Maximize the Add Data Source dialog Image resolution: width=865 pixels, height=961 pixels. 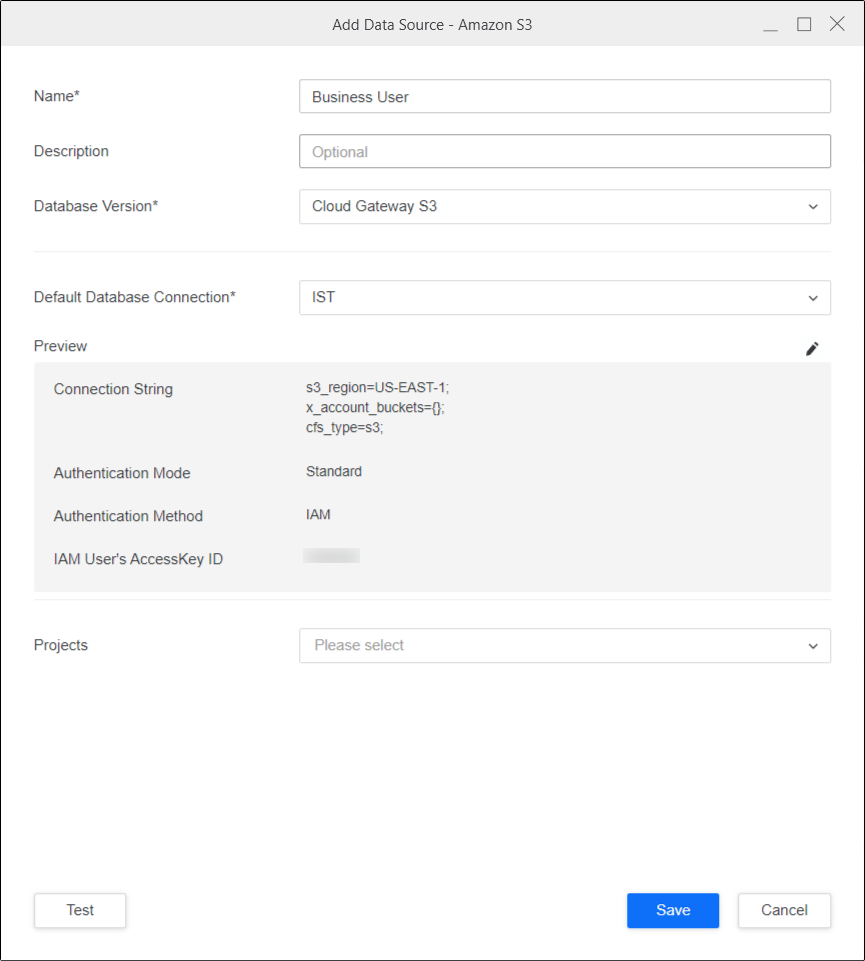(804, 24)
